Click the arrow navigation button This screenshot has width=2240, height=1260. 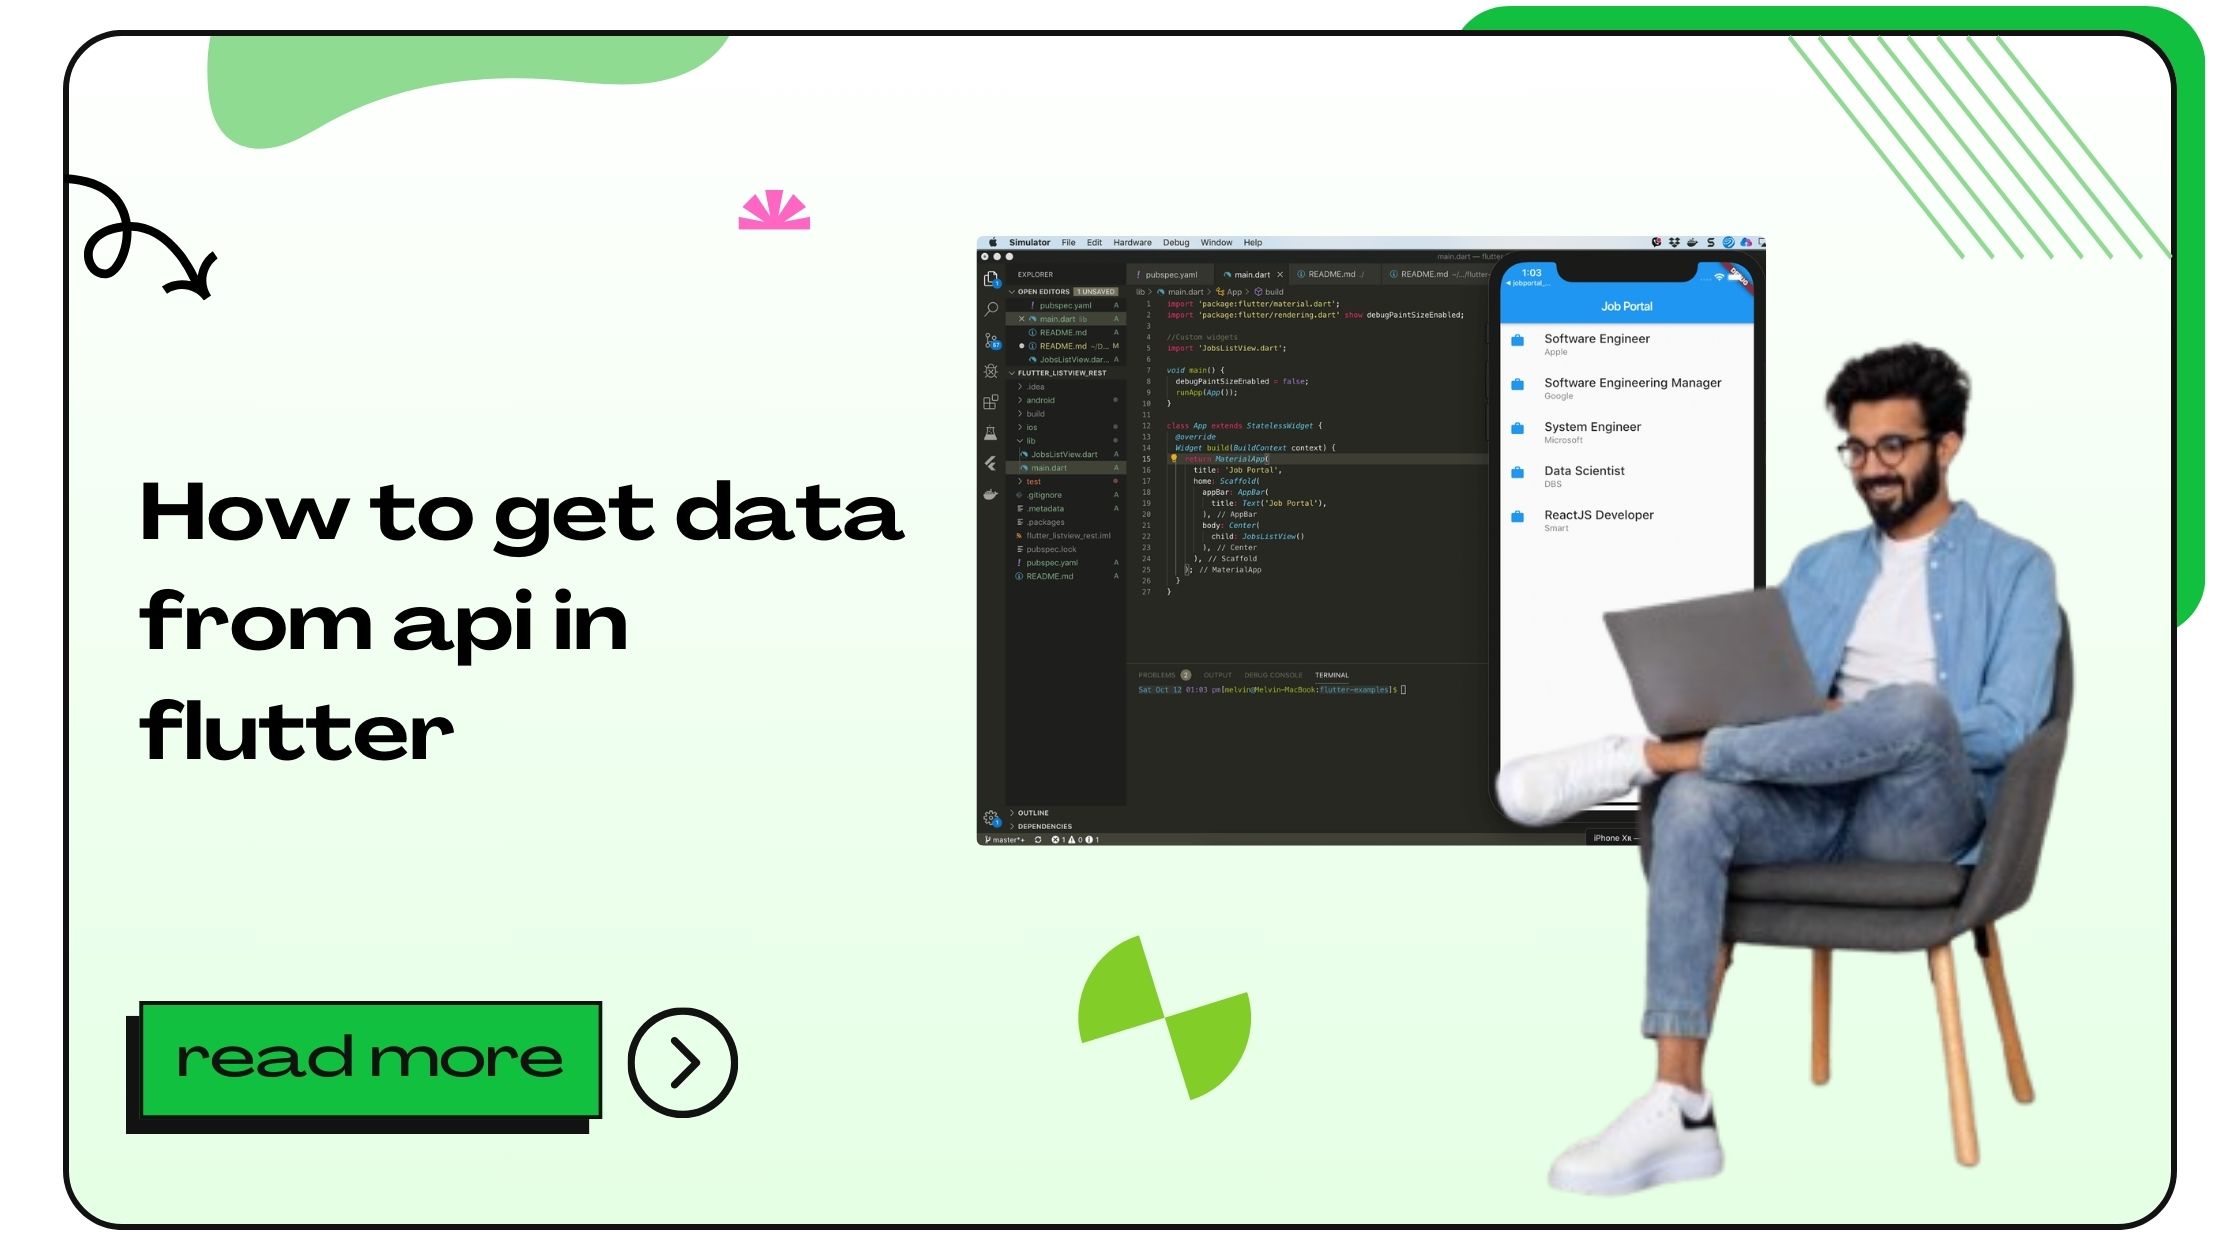(x=685, y=1062)
